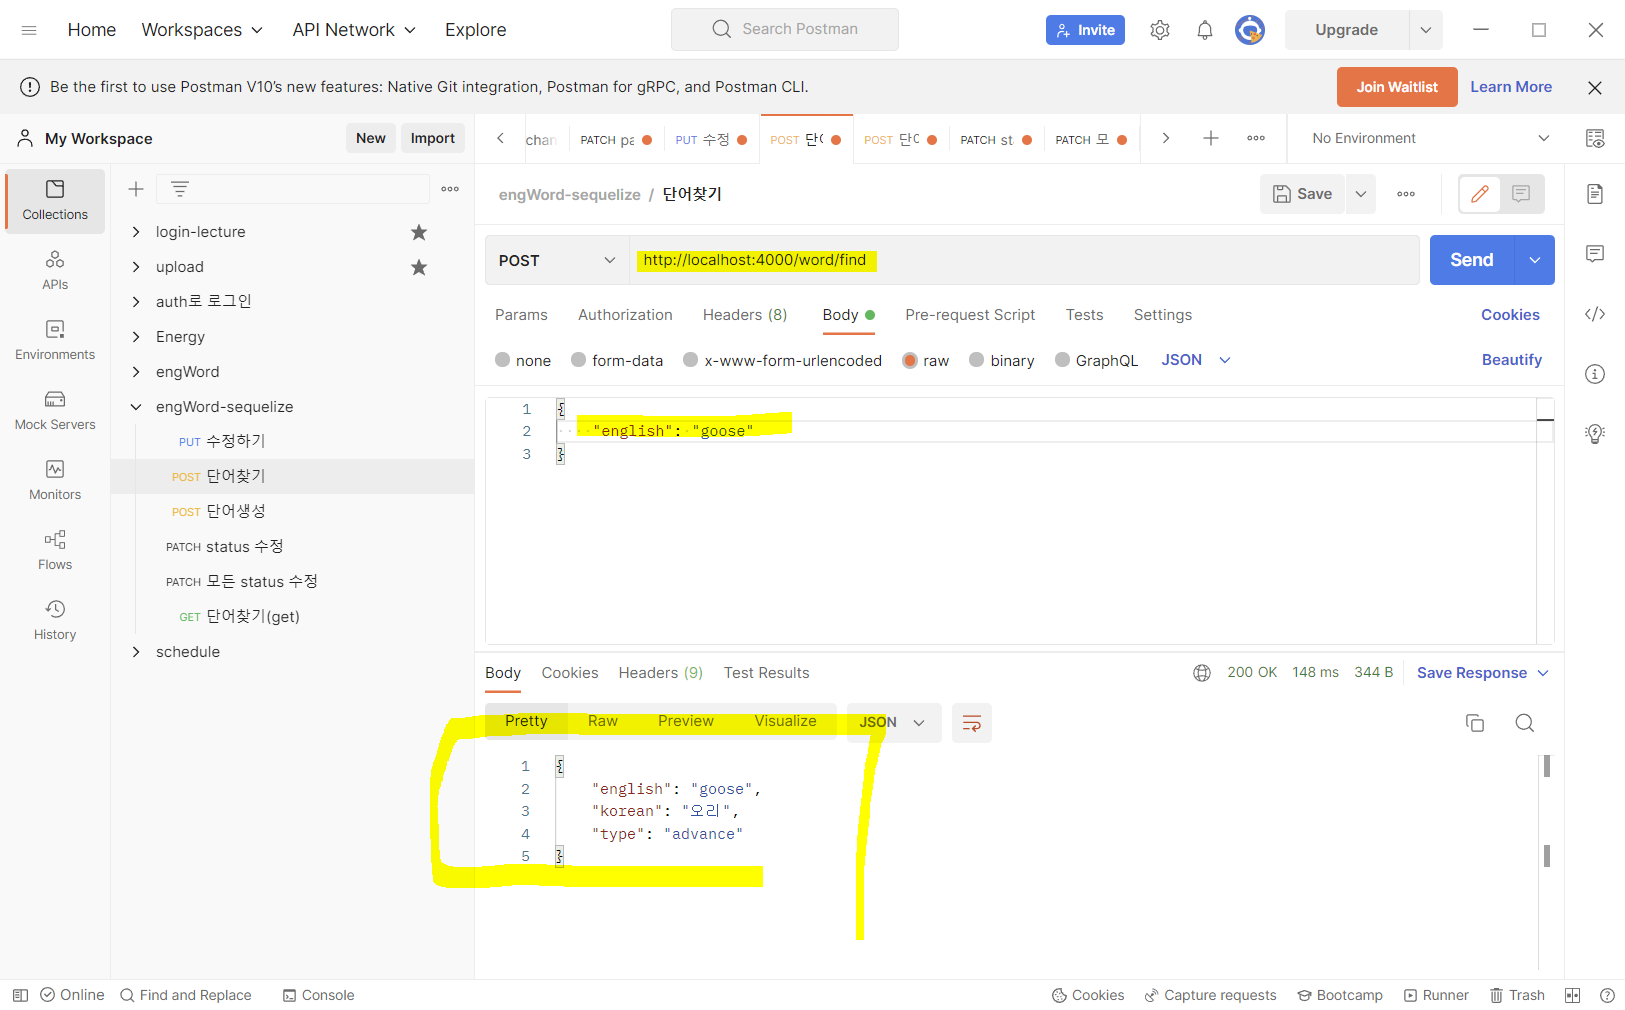Open the comments icon in right sidebar
1625x1010 pixels.
pos(1595,254)
